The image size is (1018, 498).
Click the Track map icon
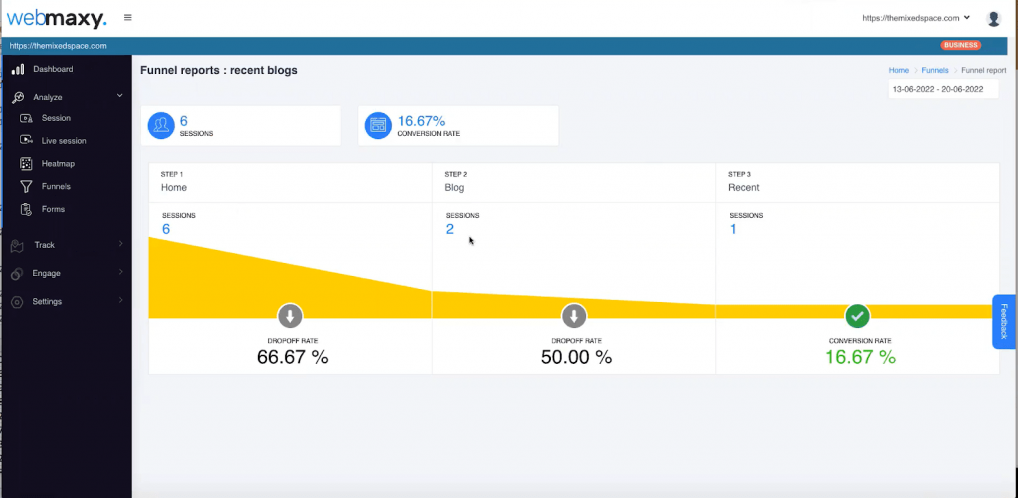(18, 245)
